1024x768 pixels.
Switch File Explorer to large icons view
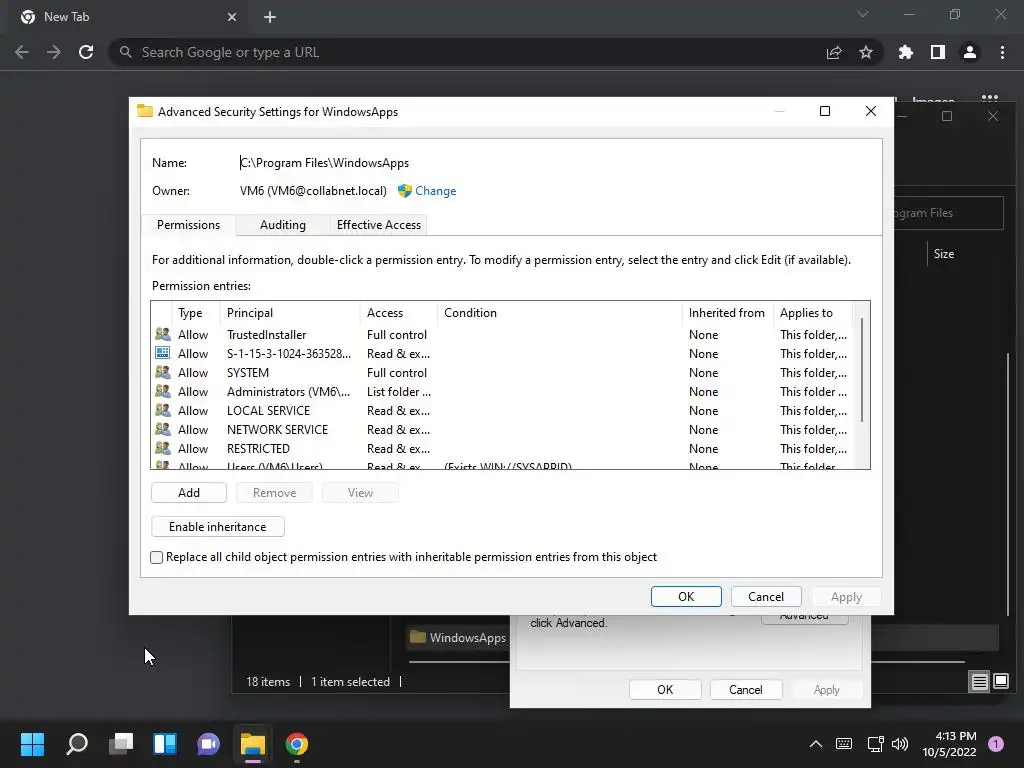point(1001,682)
